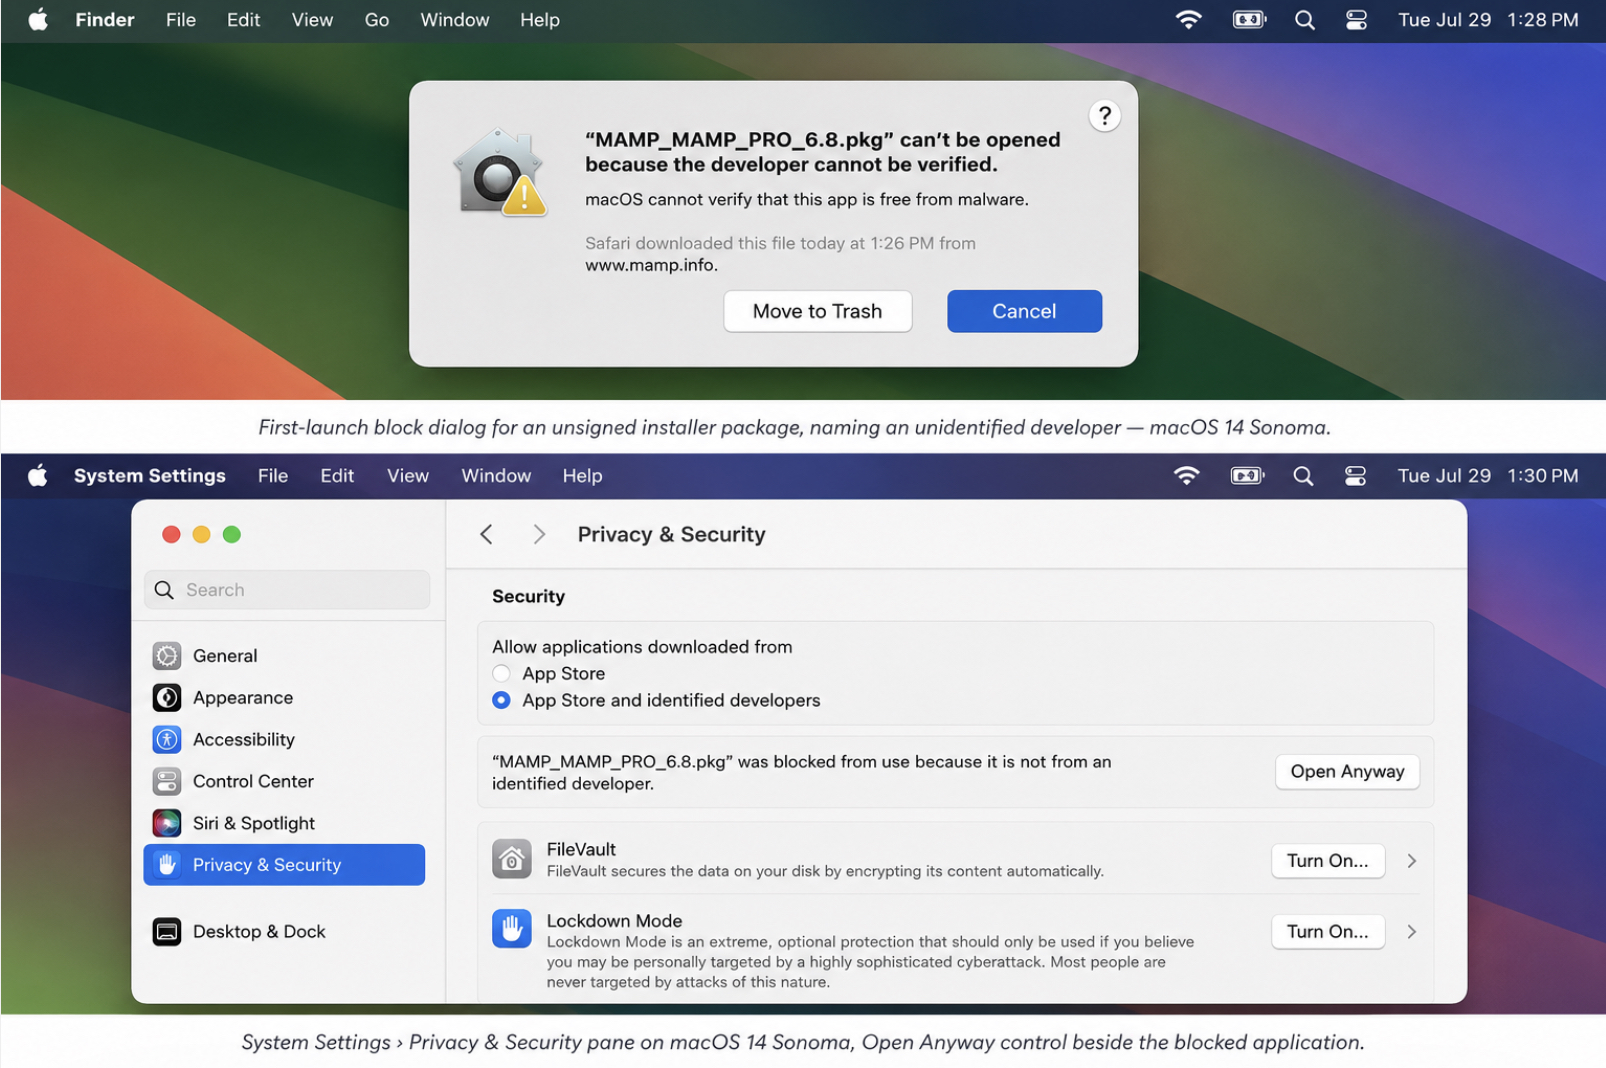The image size is (1606, 1068).
Task: Open System Settings app menu
Action: pyautogui.click(x=150, y=476)
